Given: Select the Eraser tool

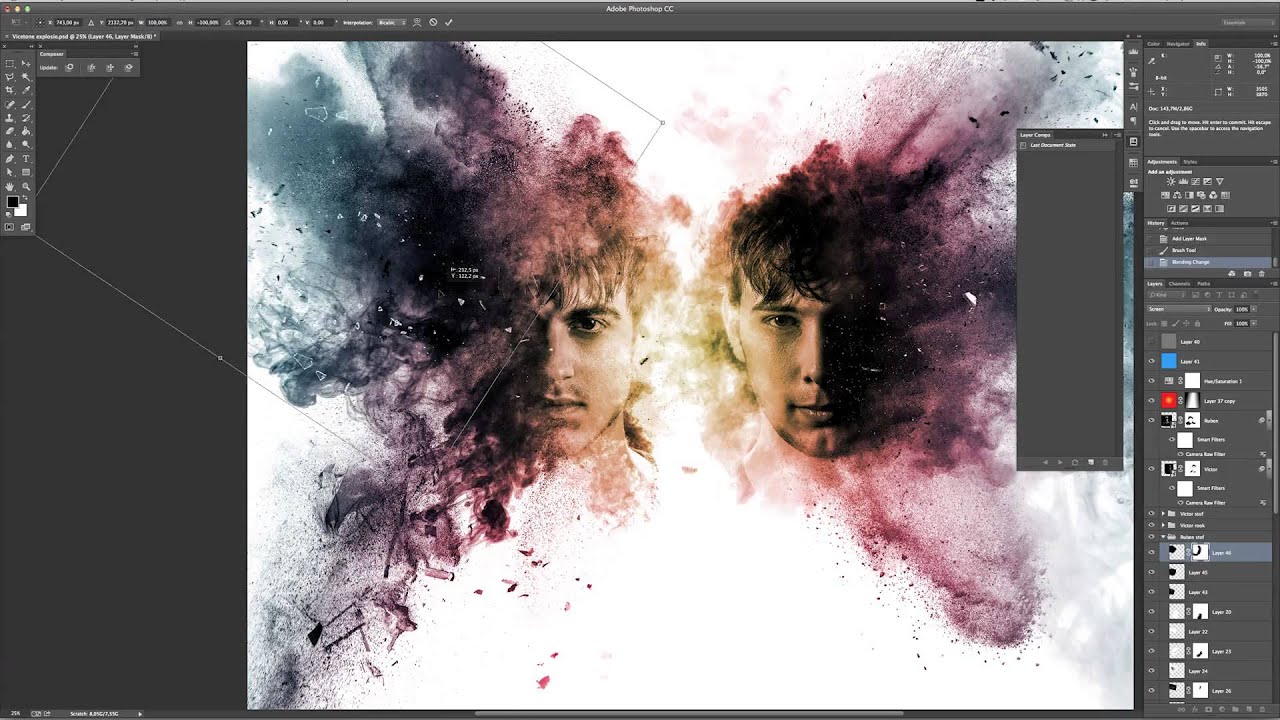Looking at the screenshot, I should tap(10, 131).
